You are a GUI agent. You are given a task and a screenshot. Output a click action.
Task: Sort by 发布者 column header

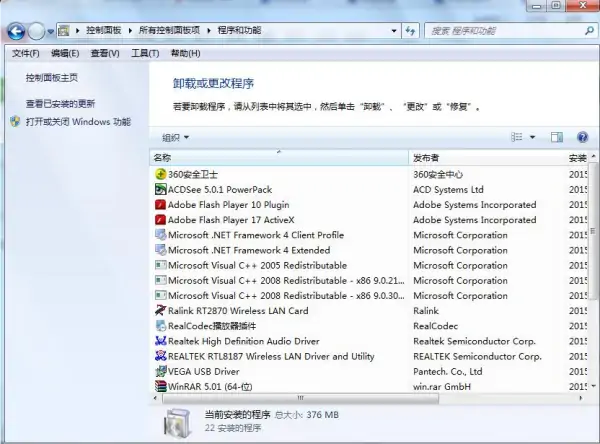coord(487,158)
